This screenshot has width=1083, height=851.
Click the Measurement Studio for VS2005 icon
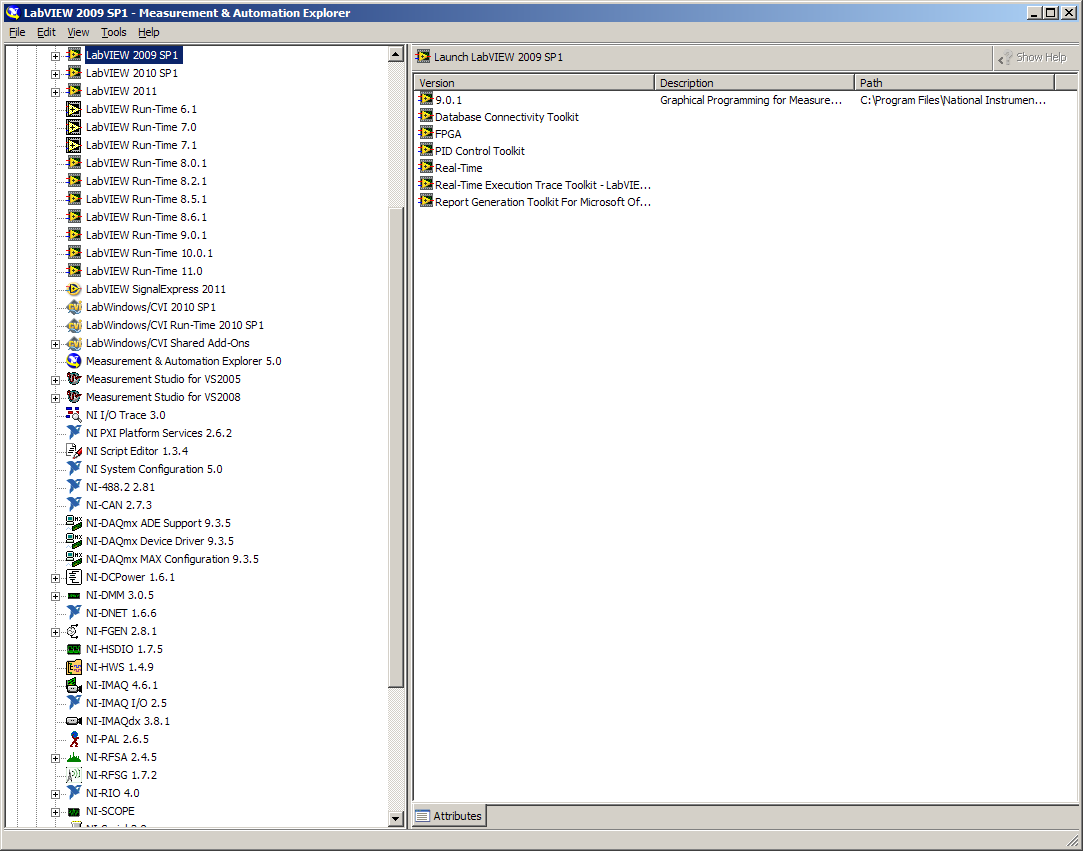(x=74, y=379)
